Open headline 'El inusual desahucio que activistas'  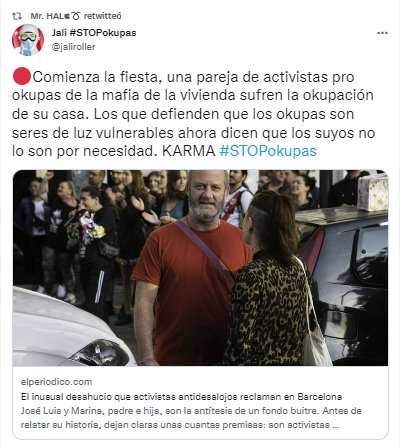coord(181,397)
